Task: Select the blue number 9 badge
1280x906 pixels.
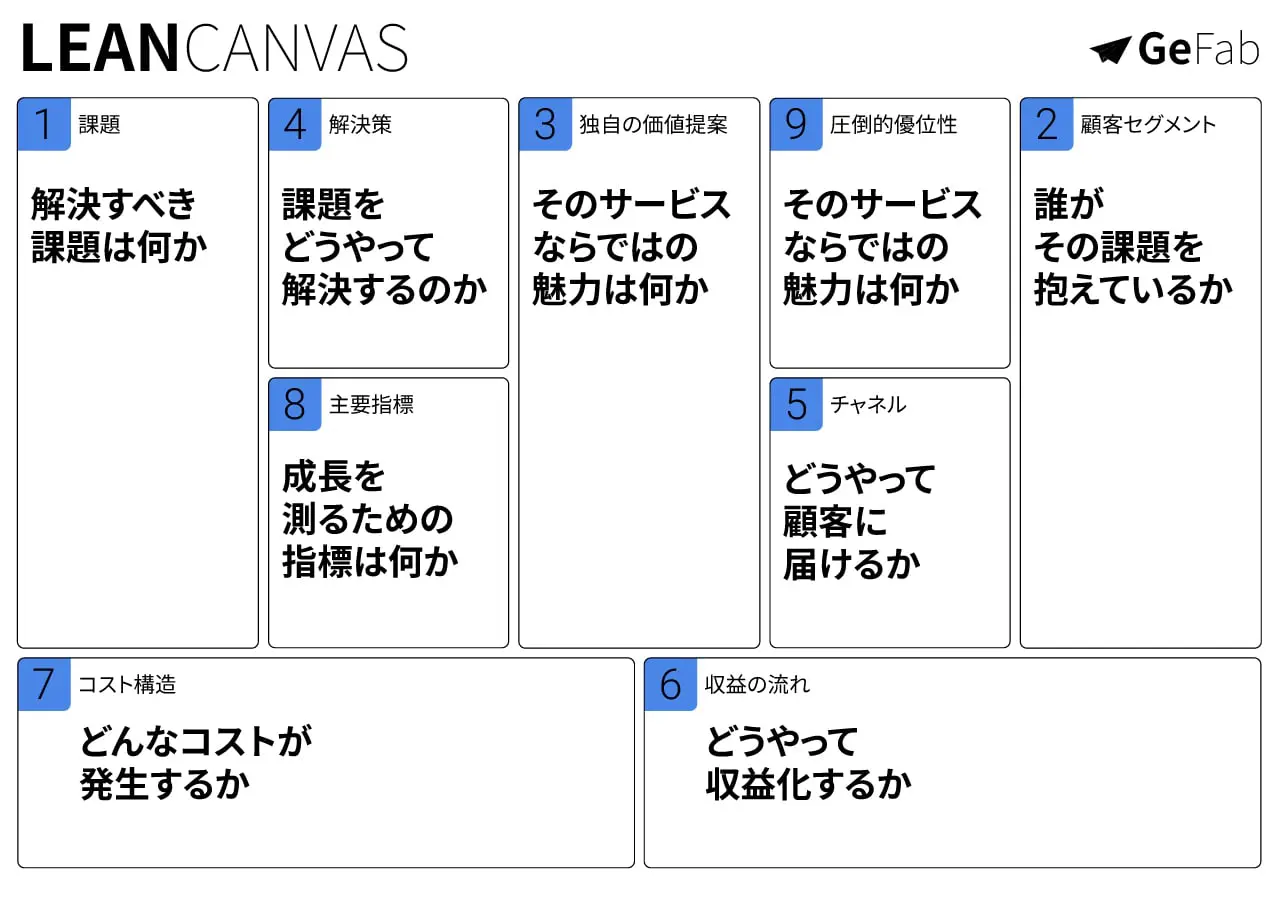Action: click(796, 125)
